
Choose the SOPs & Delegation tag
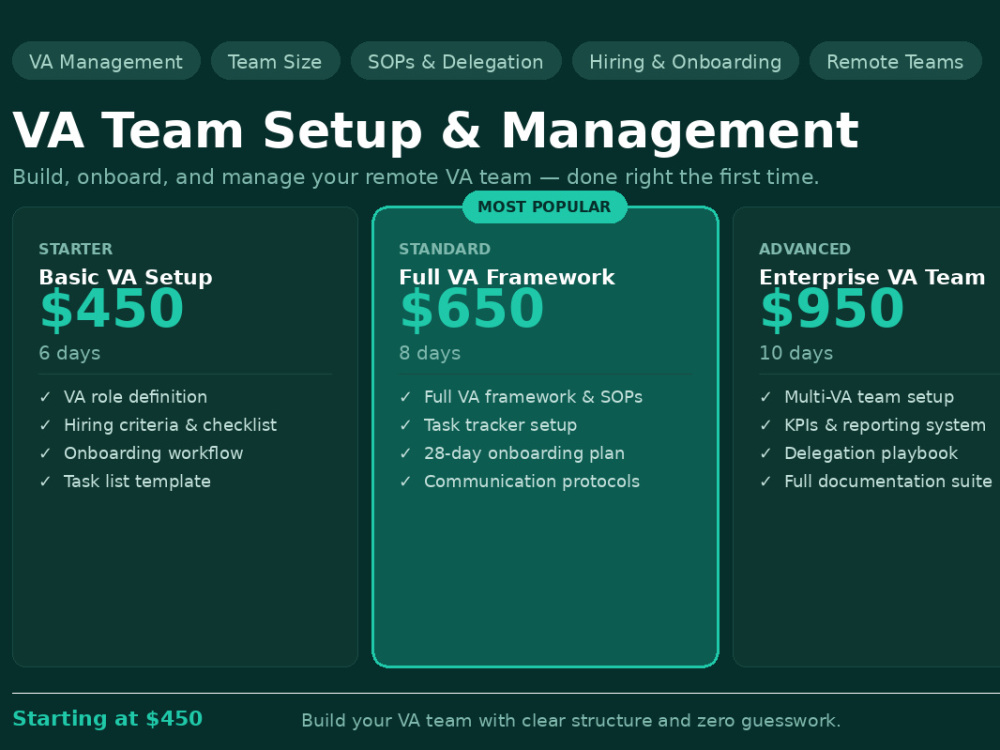(x=456, y=61)
